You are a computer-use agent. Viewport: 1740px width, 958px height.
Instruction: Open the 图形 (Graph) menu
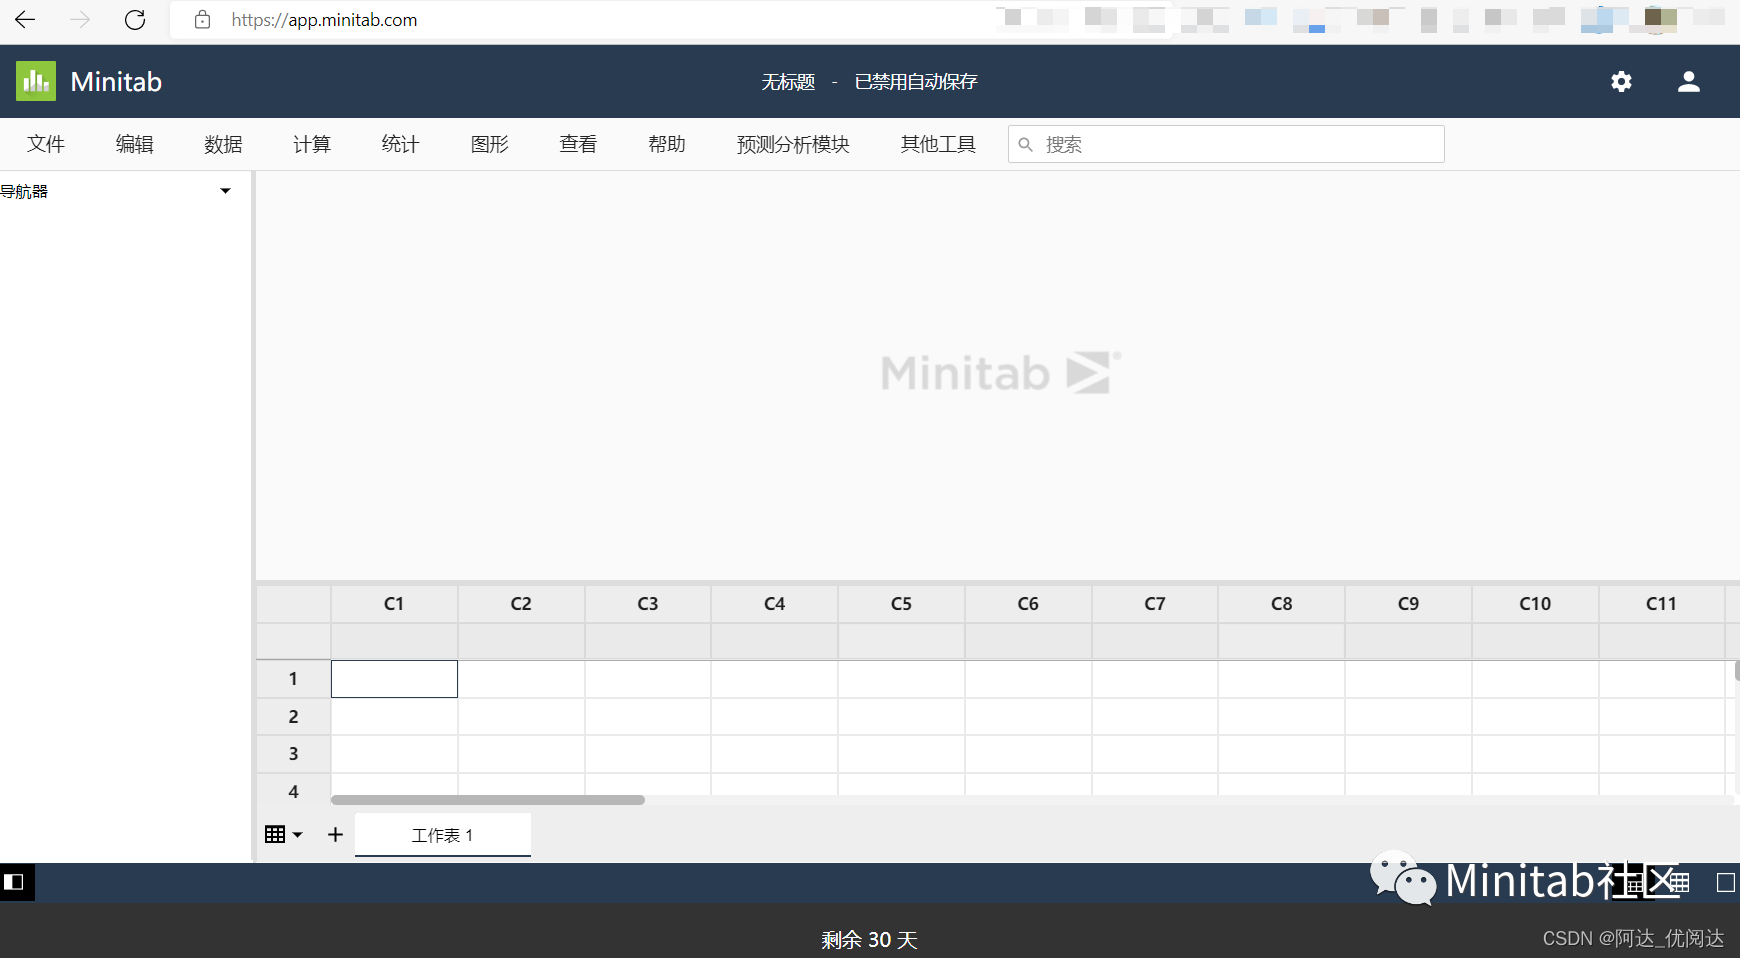tap(489, 144)
